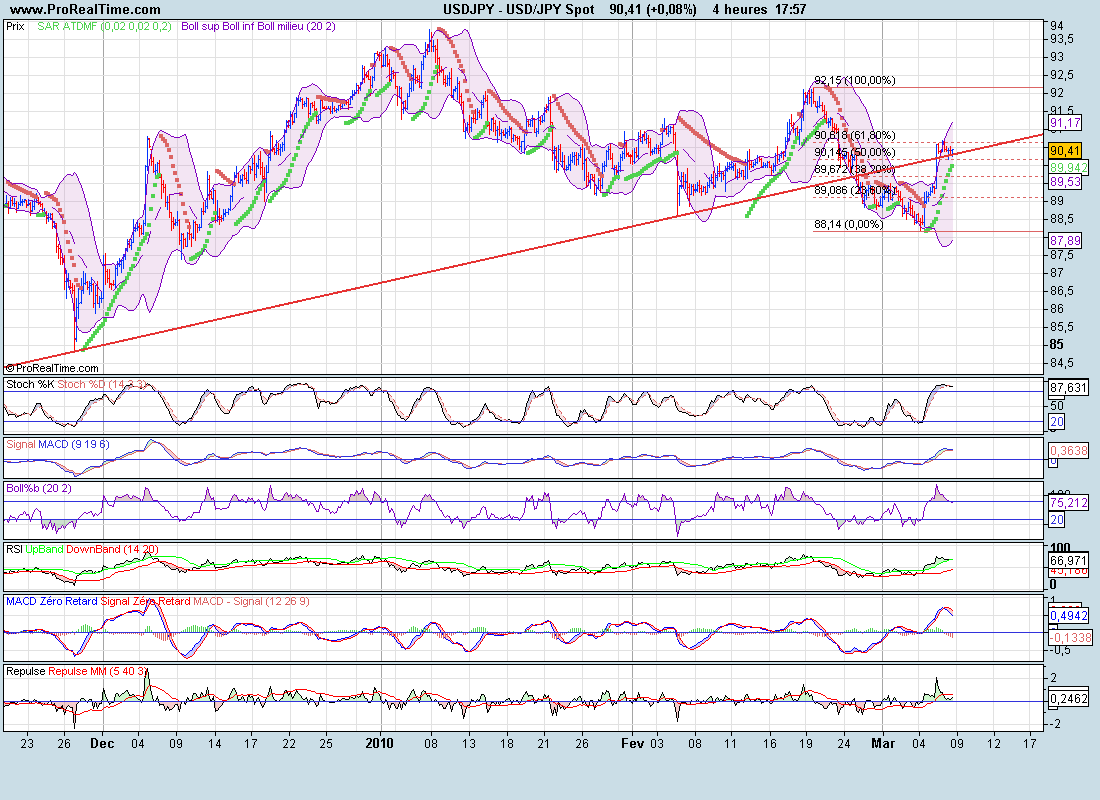Click the 88,5 price scale label

point(1061,219)
